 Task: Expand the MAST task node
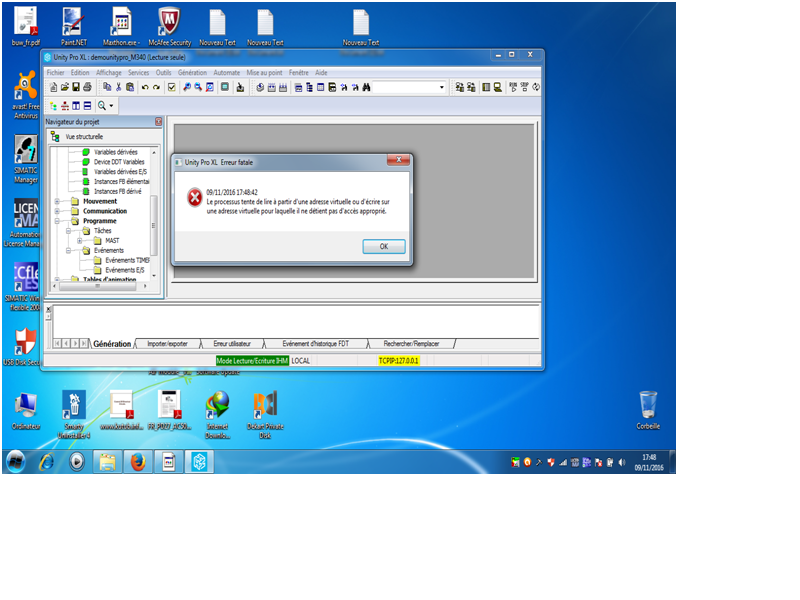point(81,240)
